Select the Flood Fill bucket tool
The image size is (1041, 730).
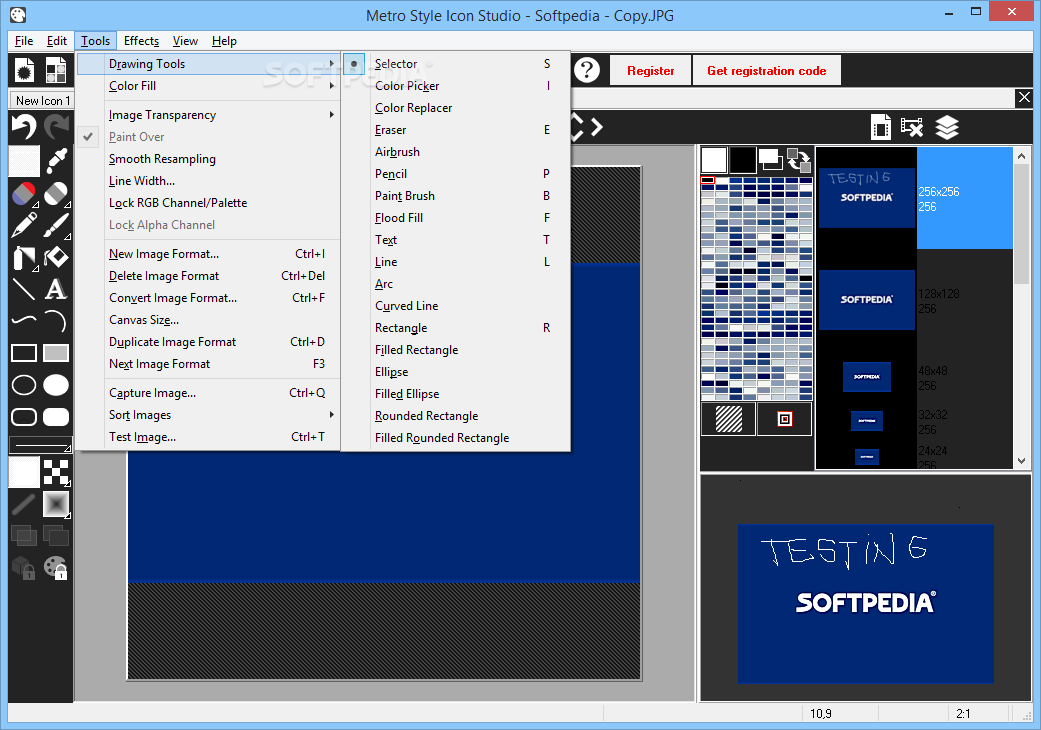point(56,257)
